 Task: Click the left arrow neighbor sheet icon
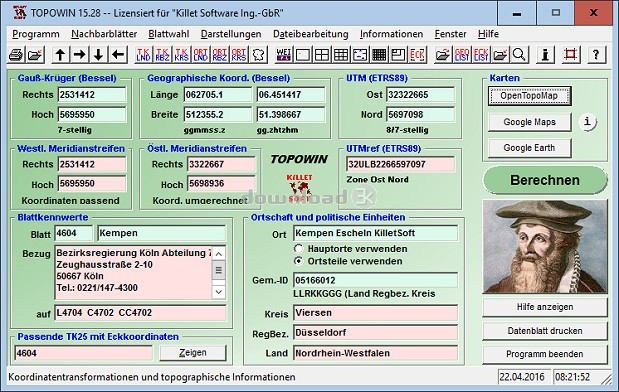pos(118,54)
